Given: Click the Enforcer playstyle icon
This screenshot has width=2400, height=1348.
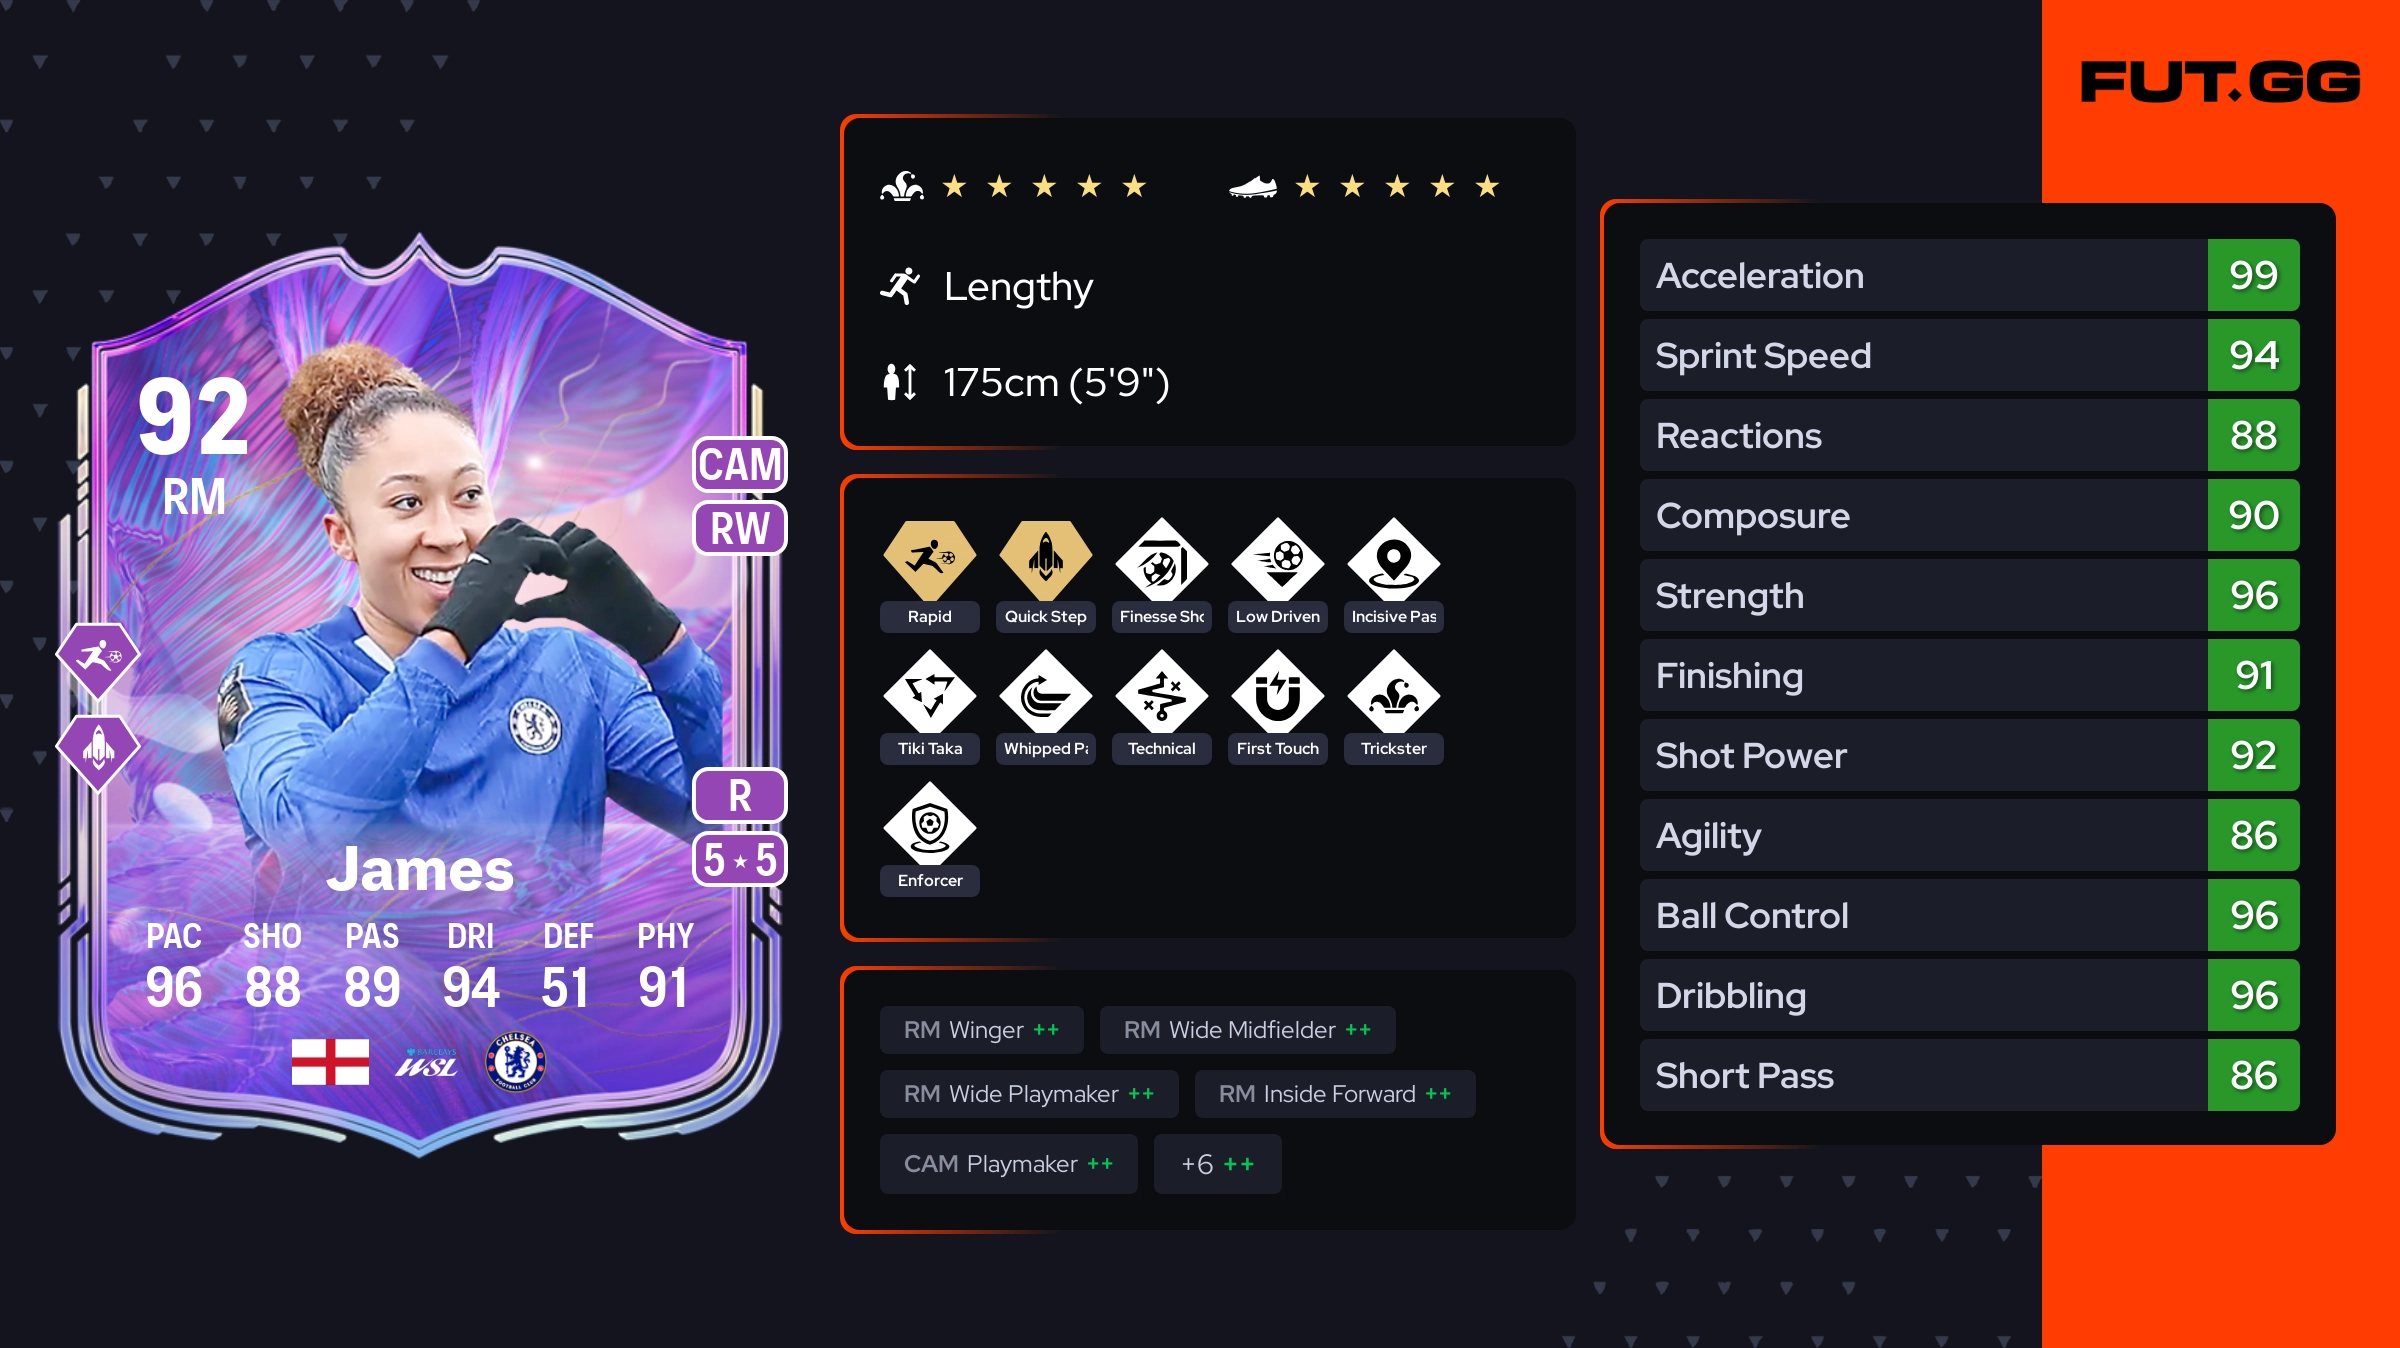Looking at the screenshot, I should (929, 823).
